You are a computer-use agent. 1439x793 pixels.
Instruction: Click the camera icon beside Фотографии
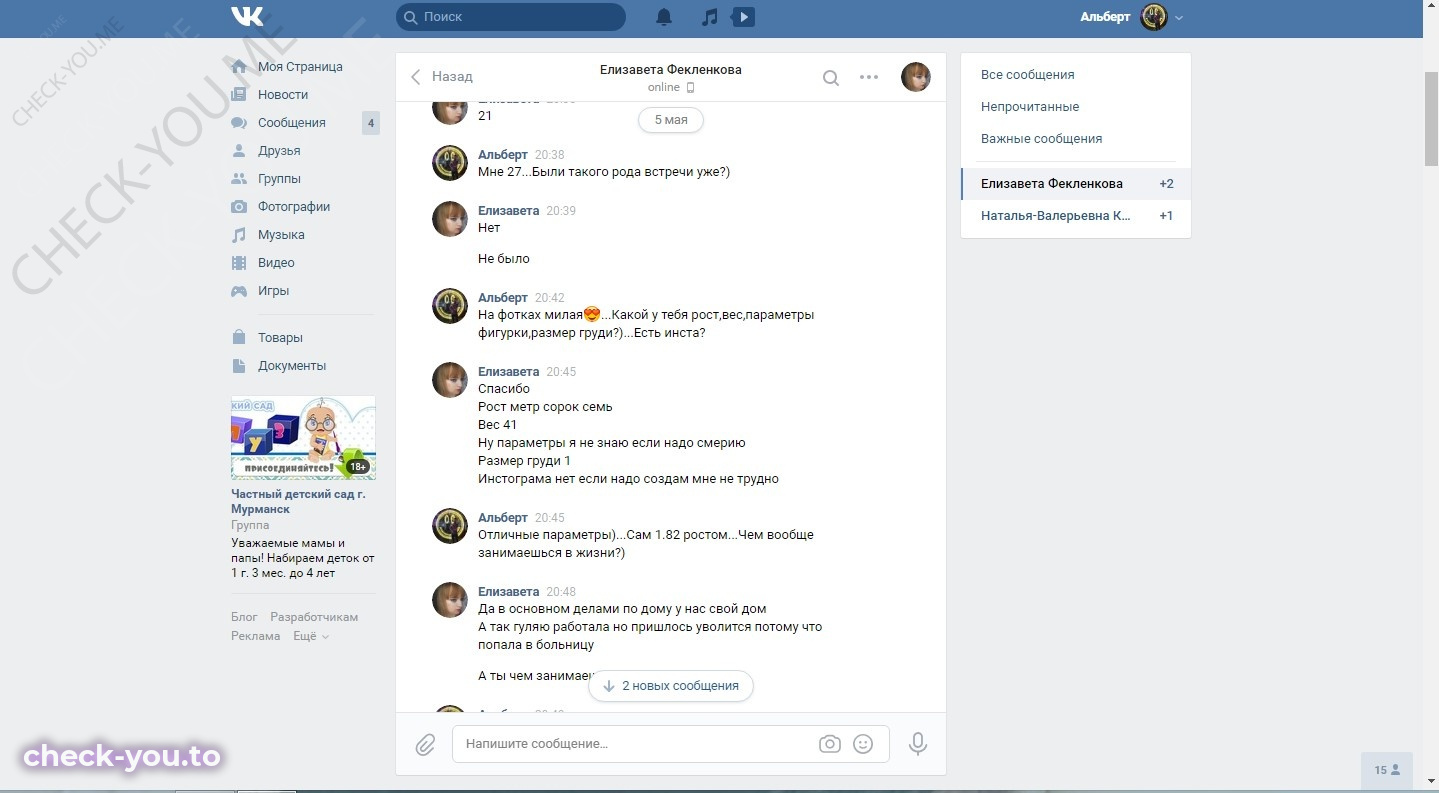tap(239, 207)
